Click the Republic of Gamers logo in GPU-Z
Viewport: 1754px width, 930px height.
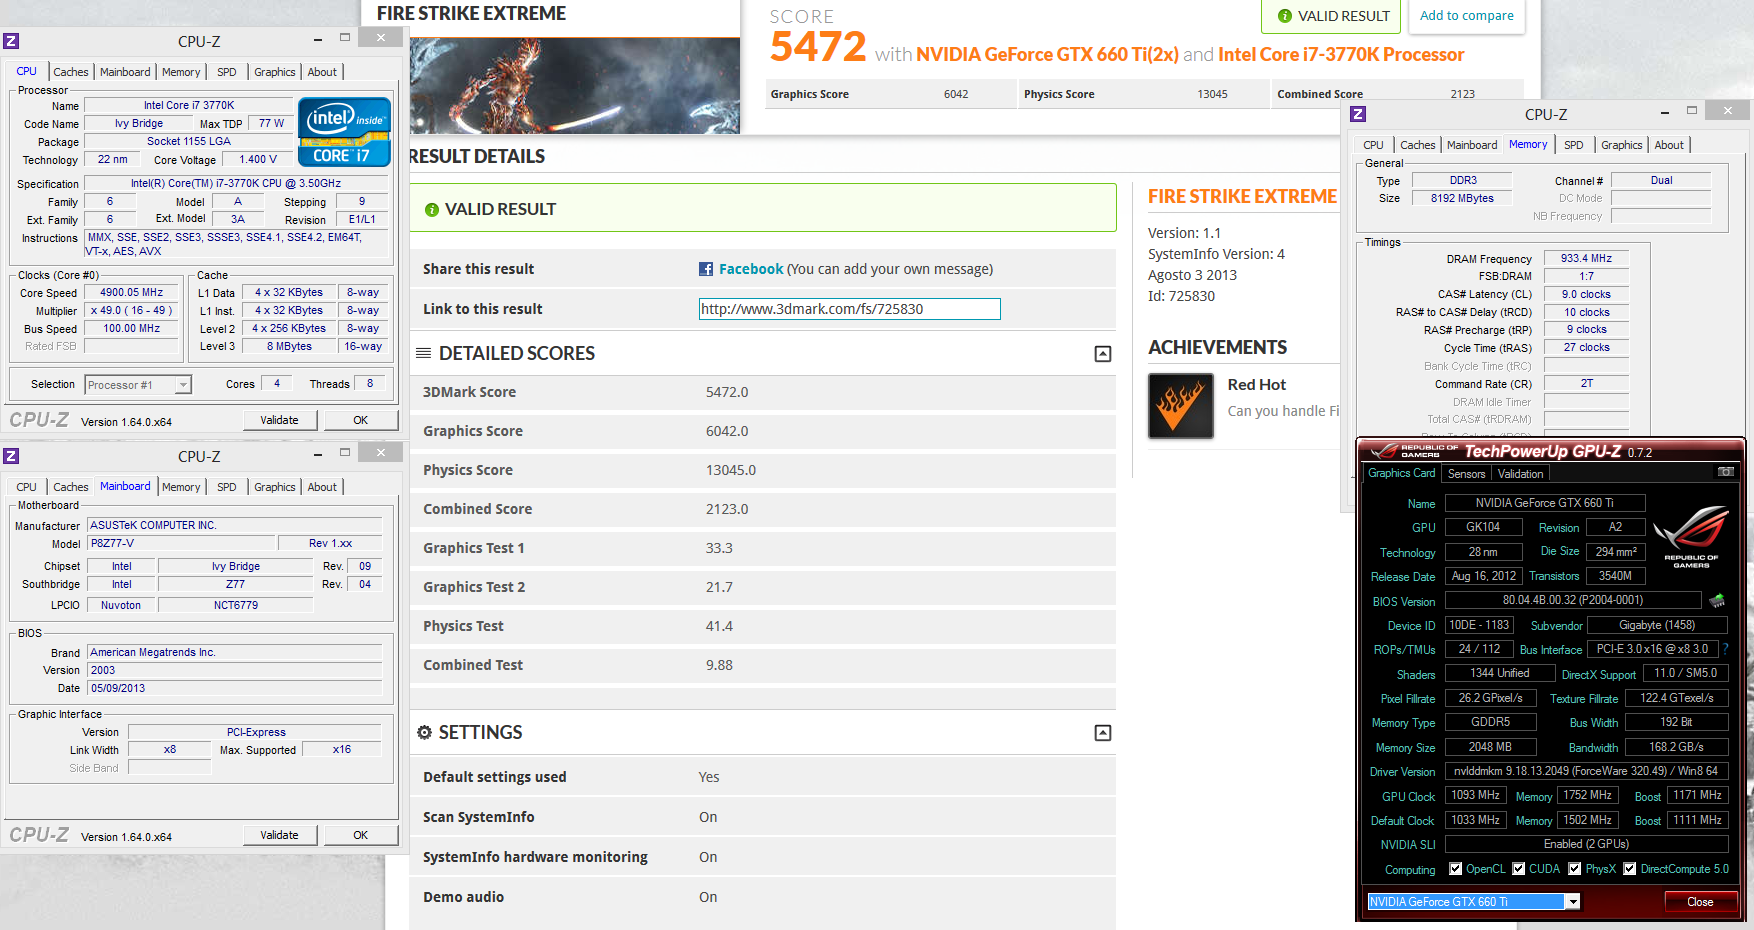pyautogui.click(x=1691, y=537)
